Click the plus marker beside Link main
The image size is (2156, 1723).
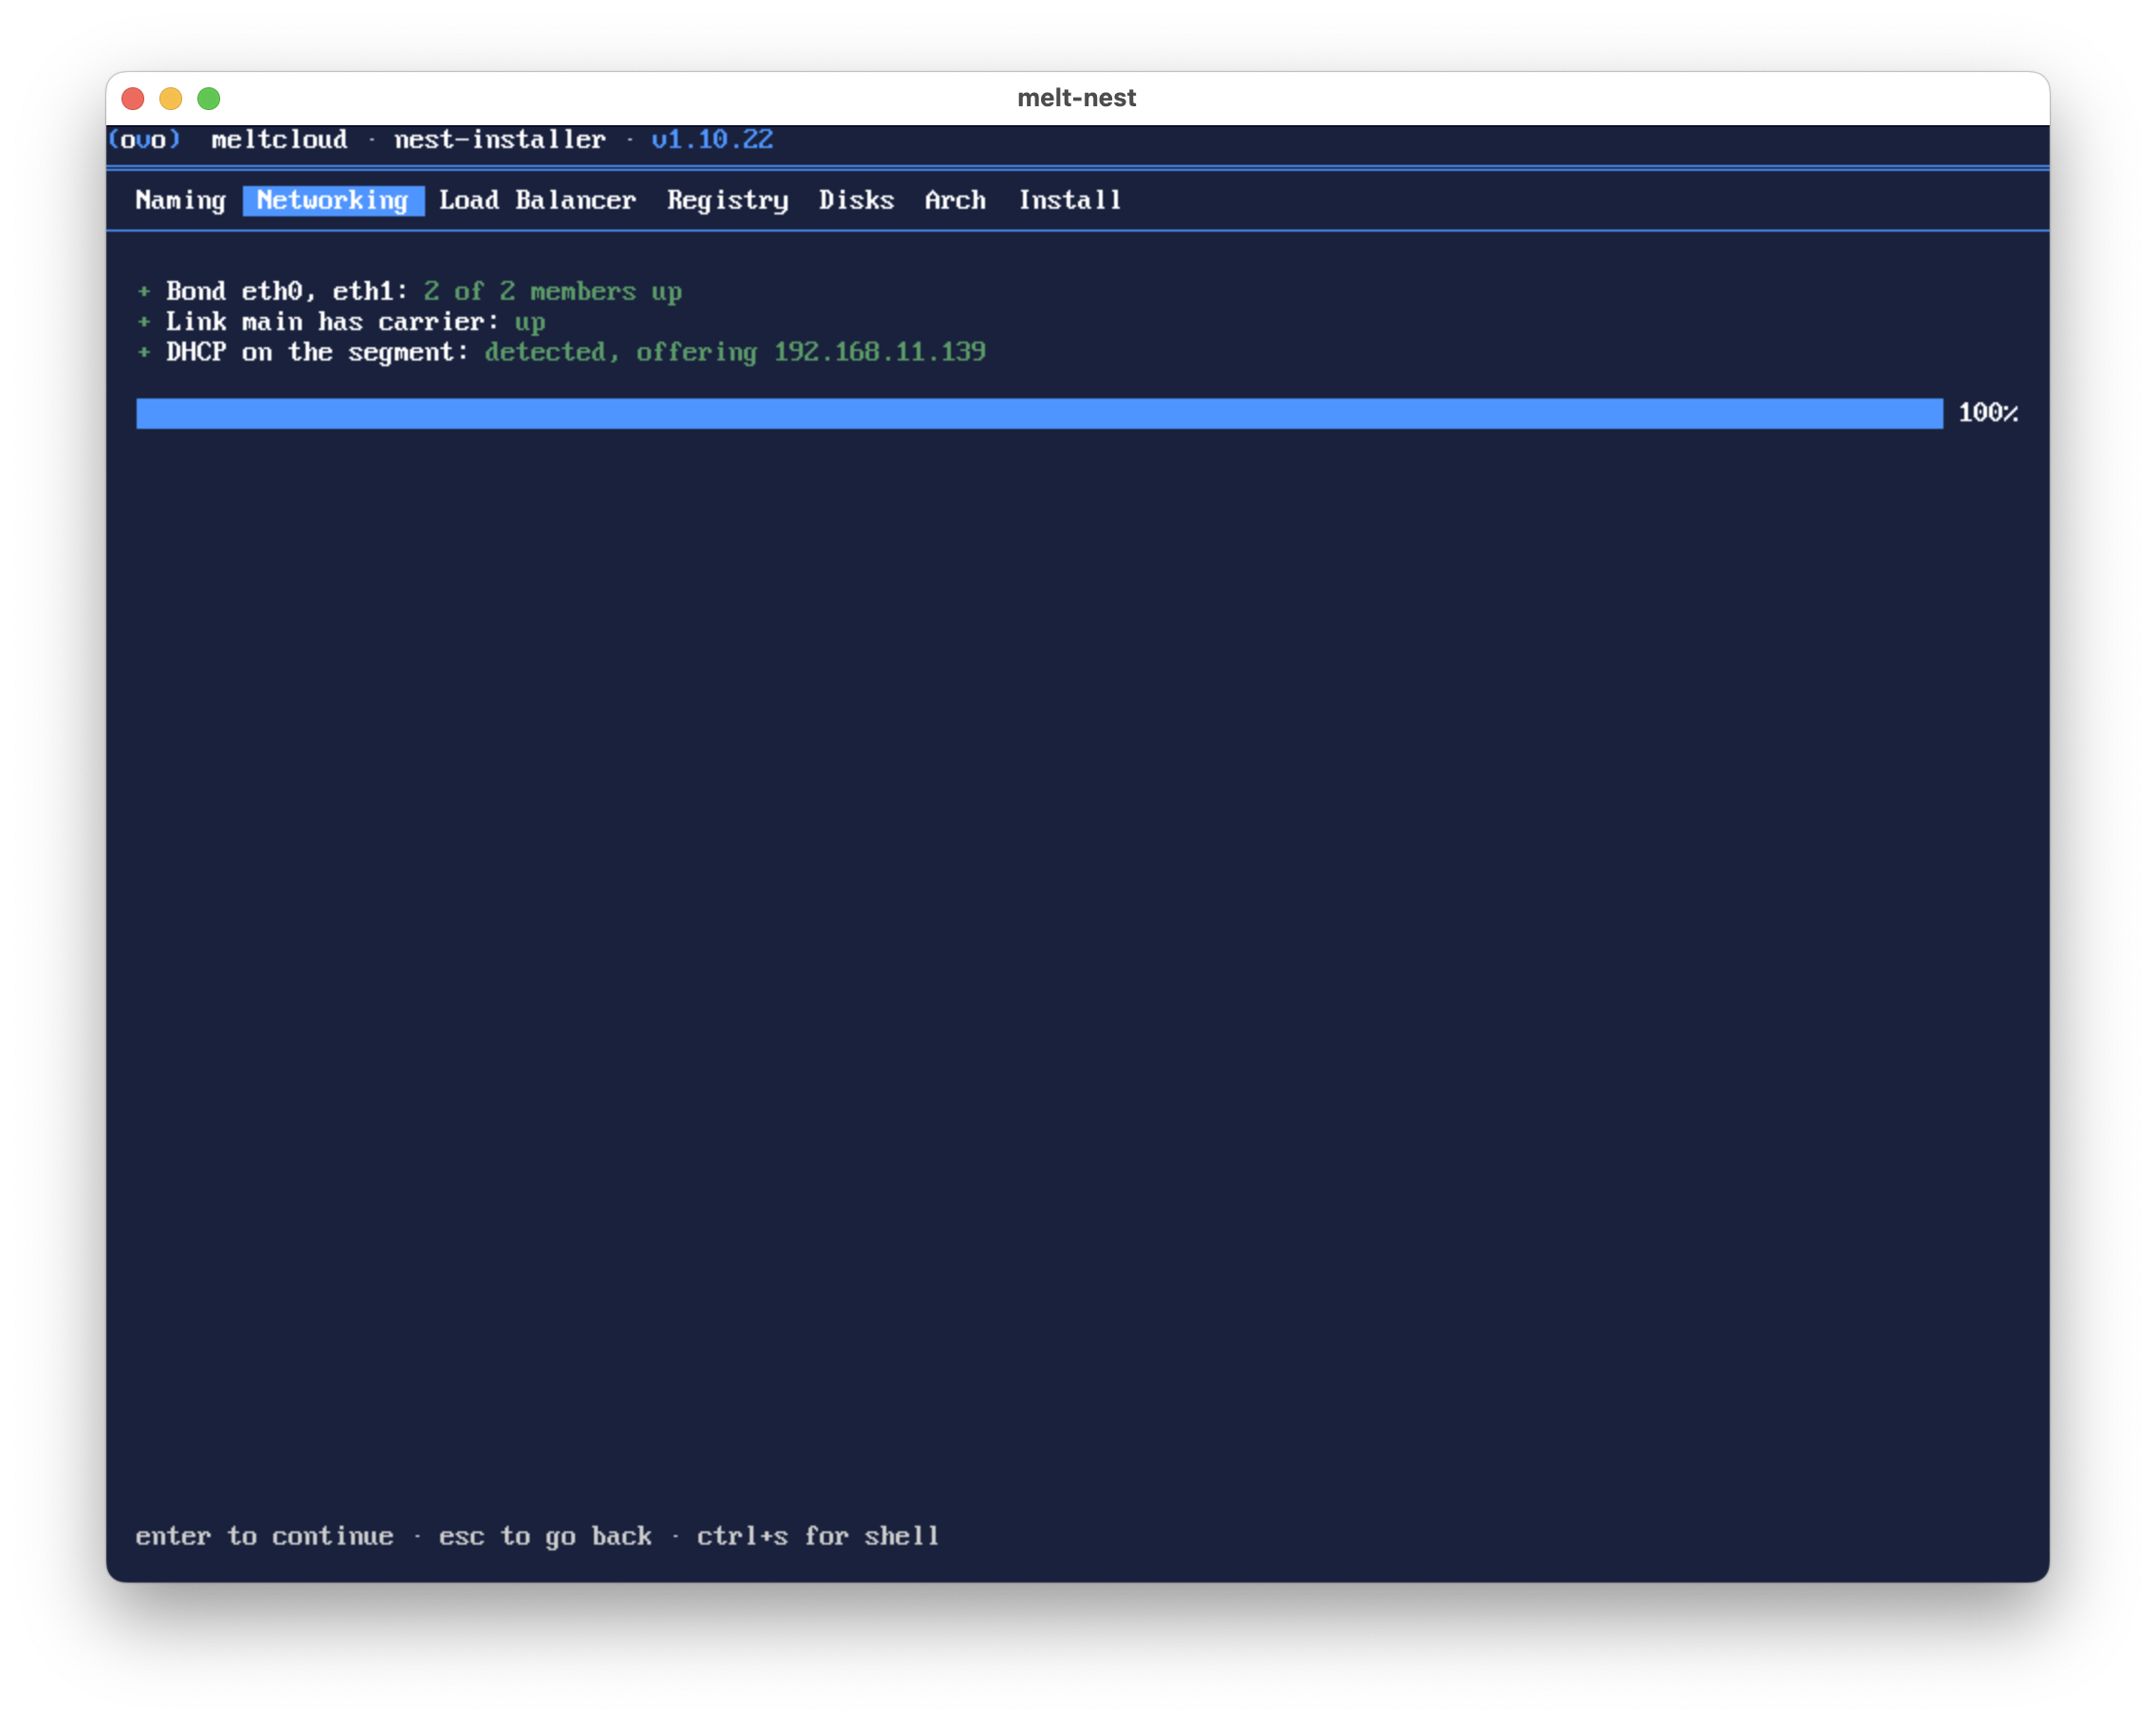(x=144, y=321)
